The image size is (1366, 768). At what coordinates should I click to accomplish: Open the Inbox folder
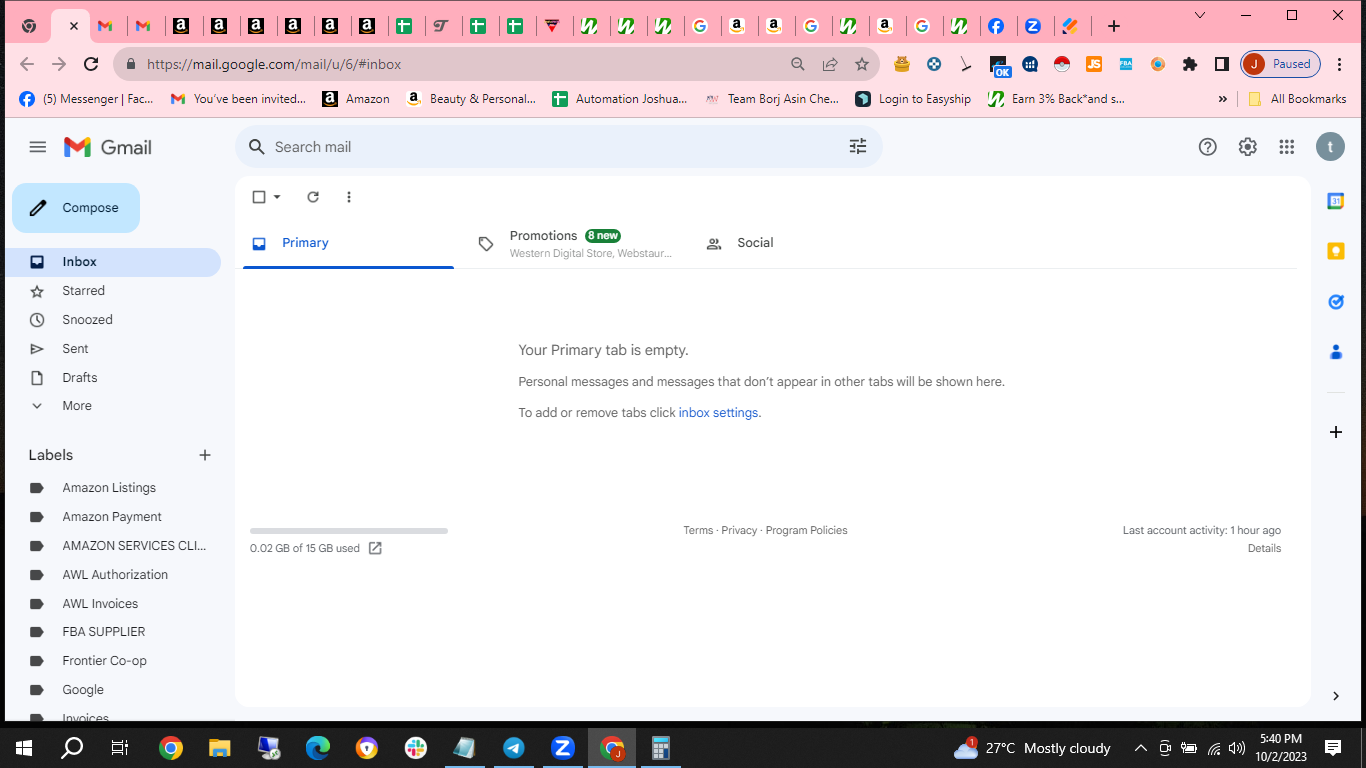(x=112, y=262)
